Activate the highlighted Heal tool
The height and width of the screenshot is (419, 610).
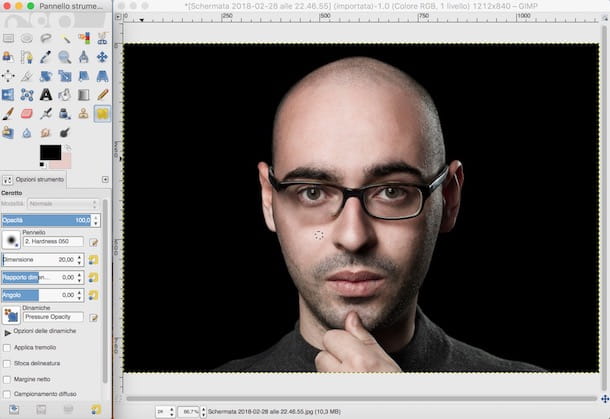pos(102,113)
